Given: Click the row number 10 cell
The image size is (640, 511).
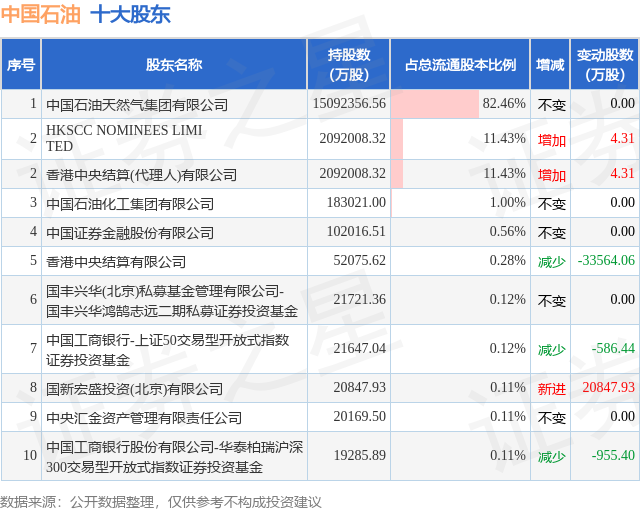Looking at the screenshot, I should pos(21,456).
